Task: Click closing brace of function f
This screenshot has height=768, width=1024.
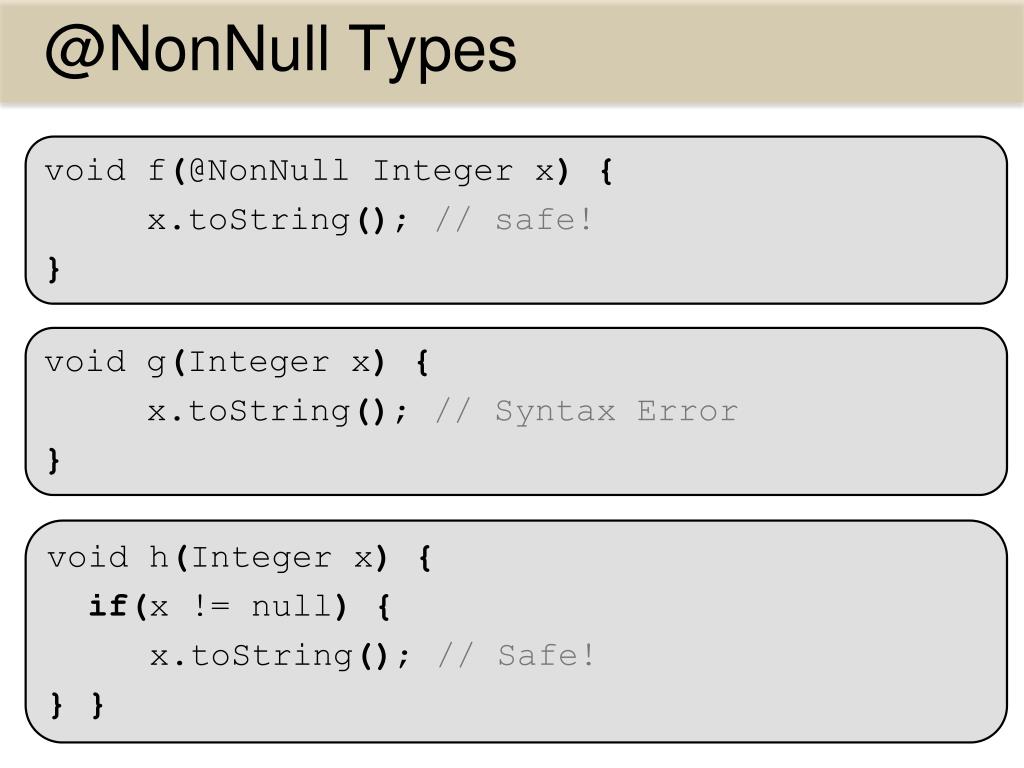Action: 54,269
